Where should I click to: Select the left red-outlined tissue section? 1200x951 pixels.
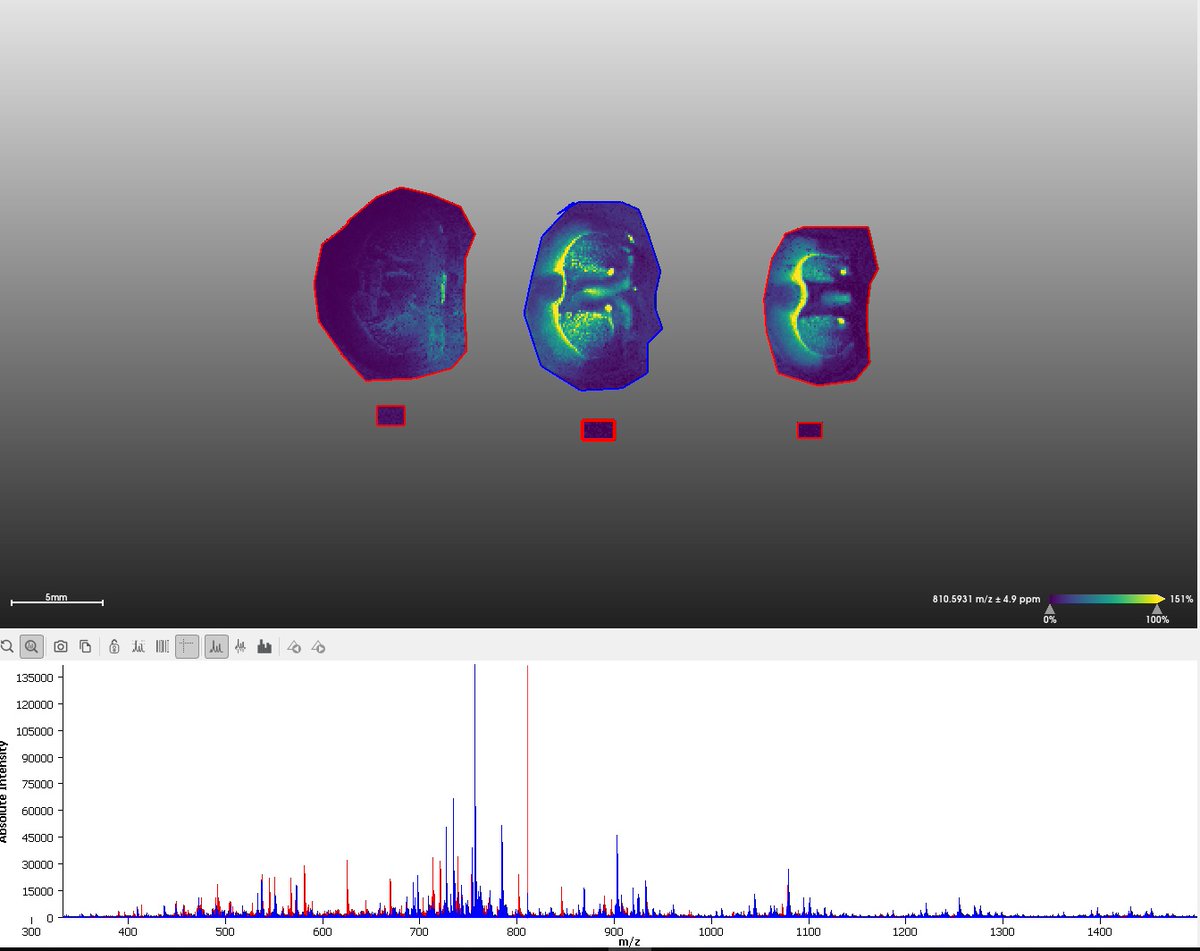[x=394, y=285]
